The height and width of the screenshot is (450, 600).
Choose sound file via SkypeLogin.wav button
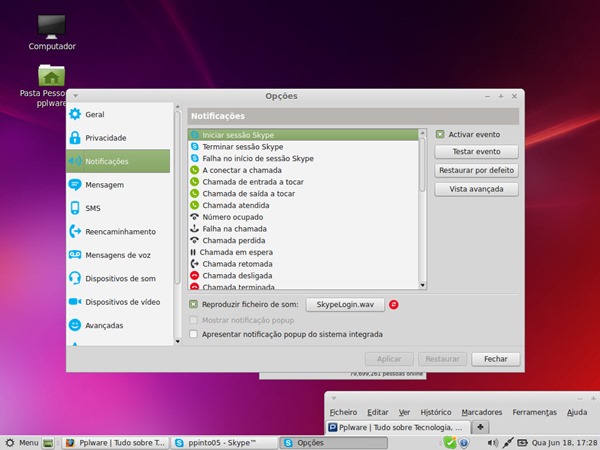coord(345,305)
